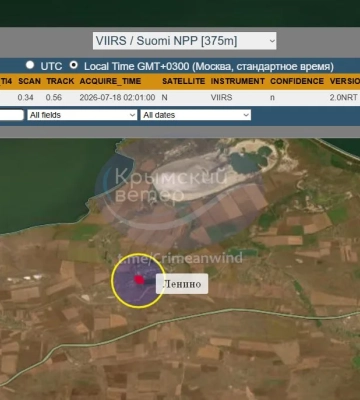Viewport: 360px width, 400px height.
Task: Expand the All fields dropdown
Action: (82, 115)
